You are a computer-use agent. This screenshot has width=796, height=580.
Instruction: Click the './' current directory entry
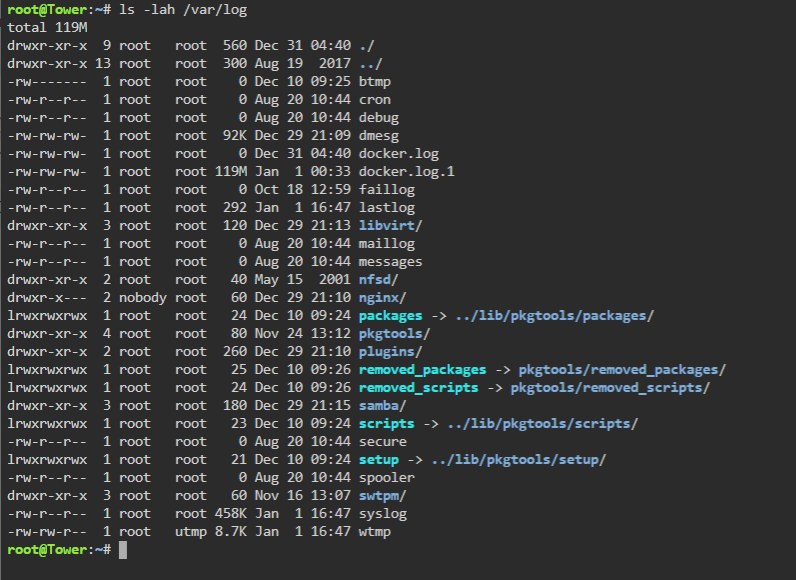[x=367, y=46]
